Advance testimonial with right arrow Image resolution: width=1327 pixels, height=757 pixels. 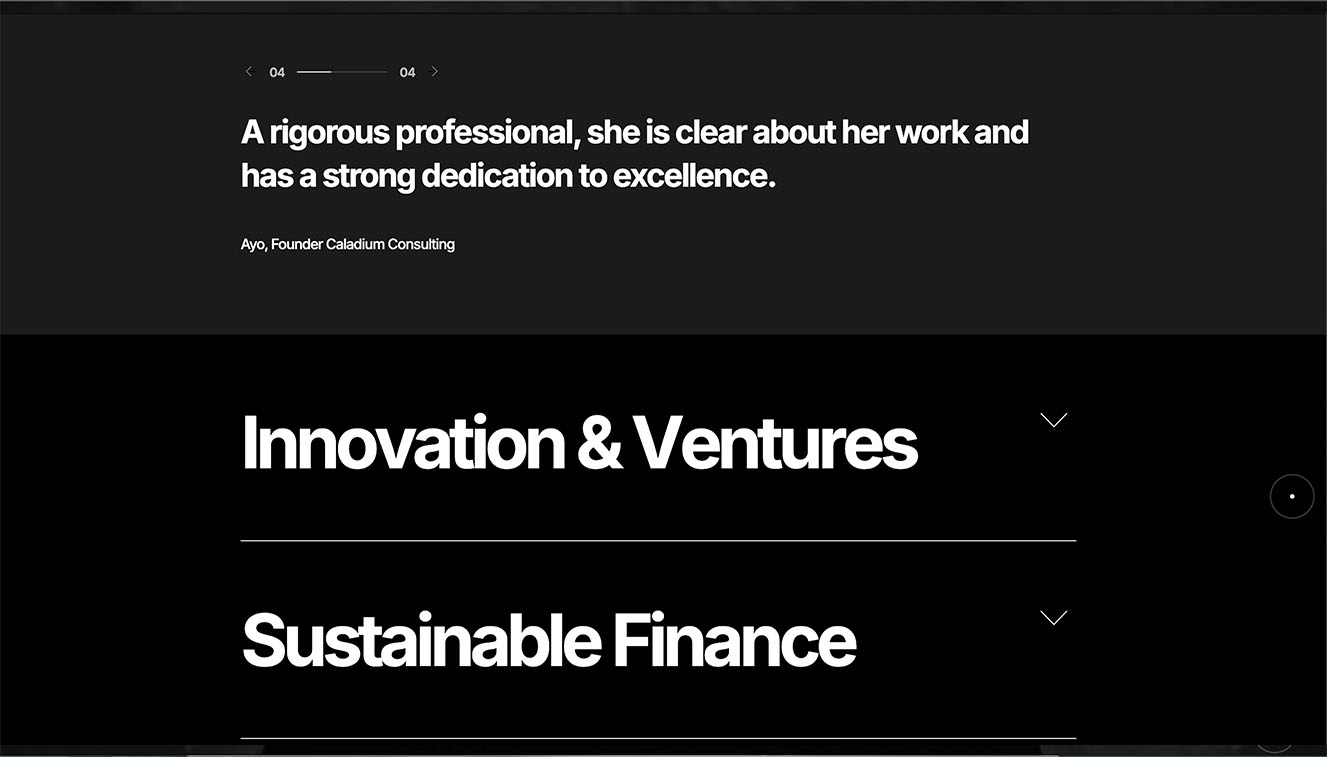[434, 72]
